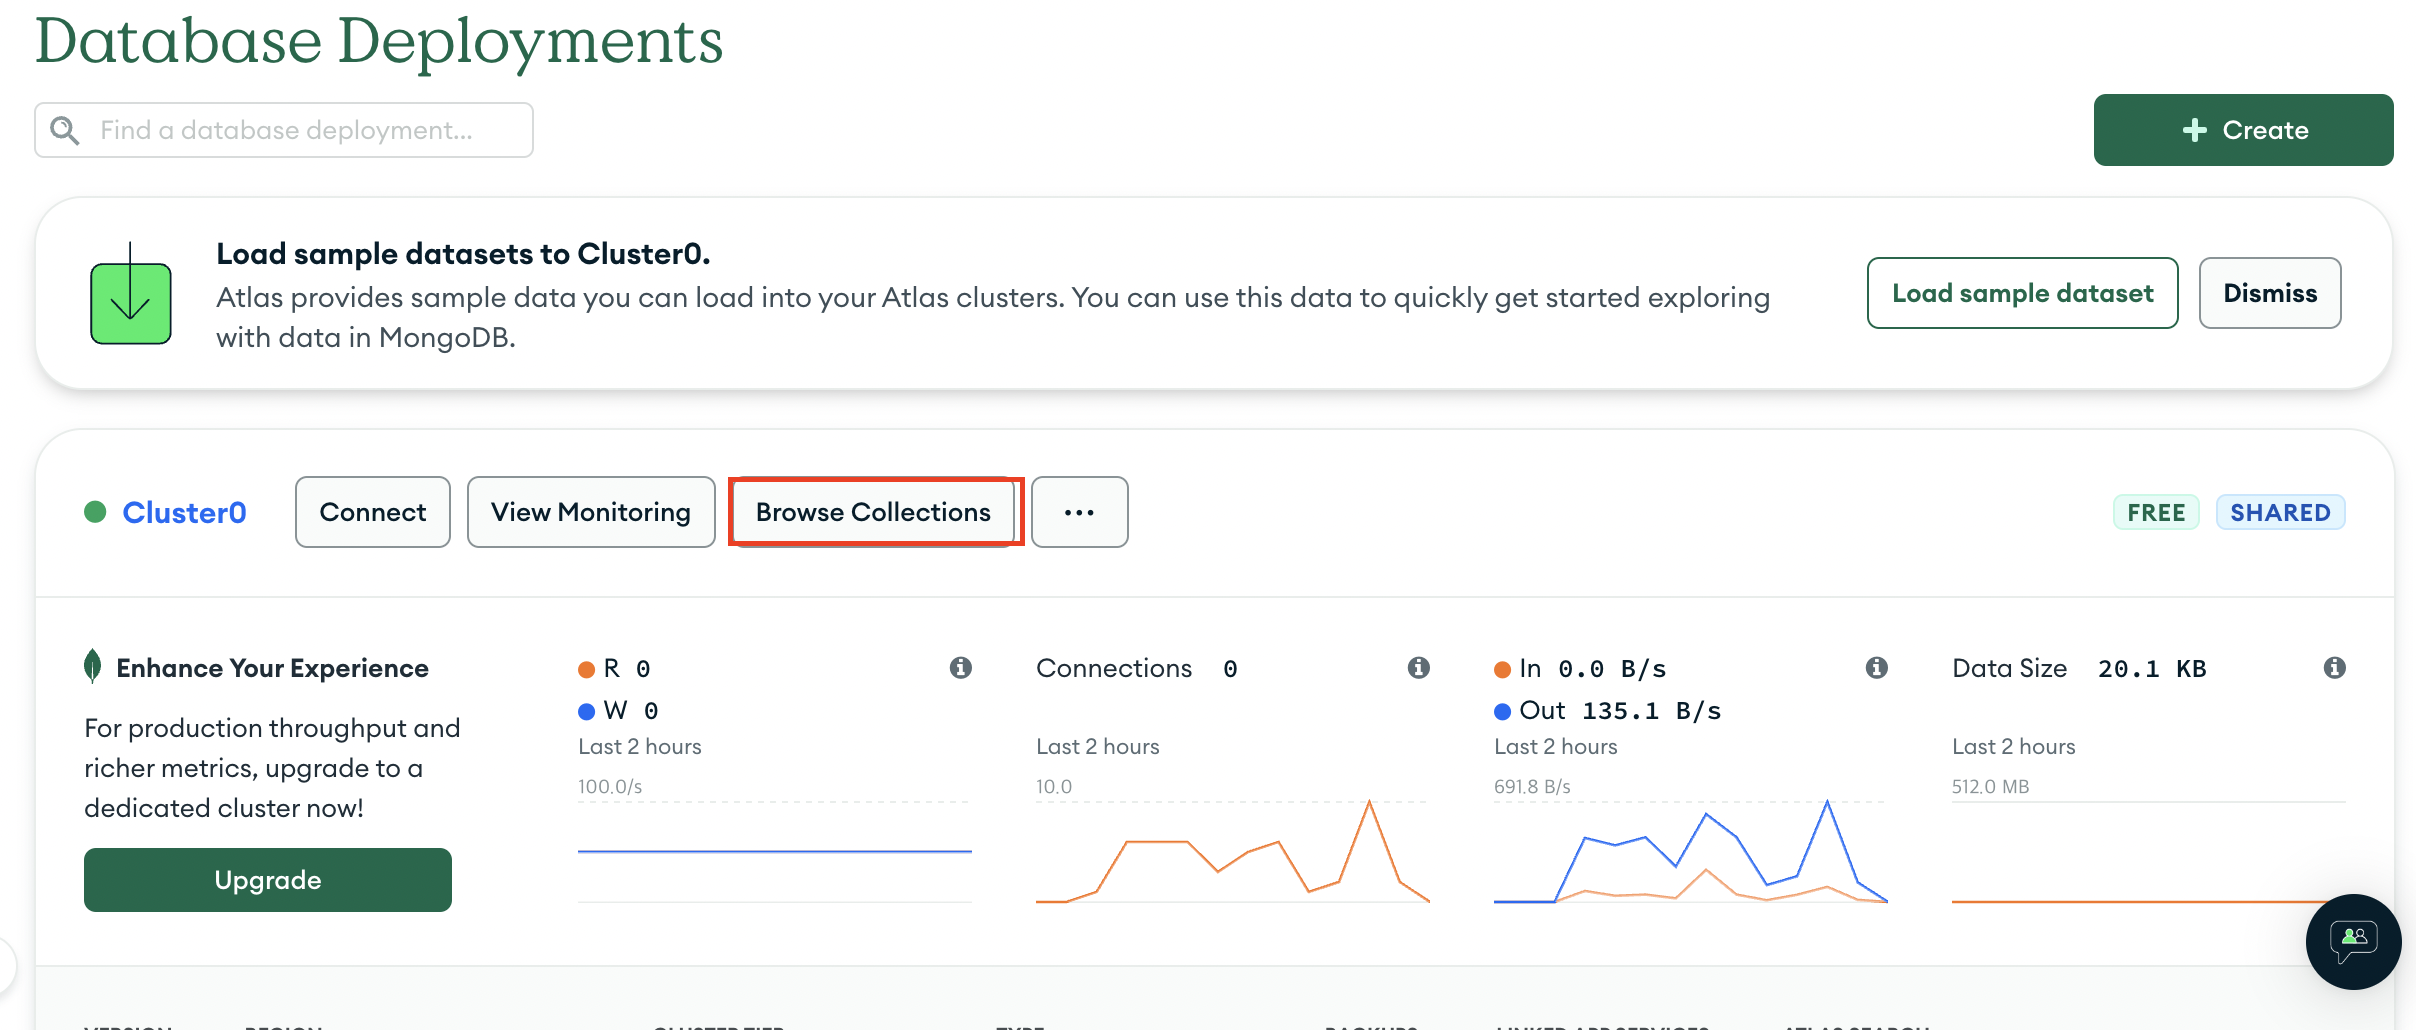Click the Data Size chart
Viewport: 2416px width, 1030px height.
(2149, 852)
